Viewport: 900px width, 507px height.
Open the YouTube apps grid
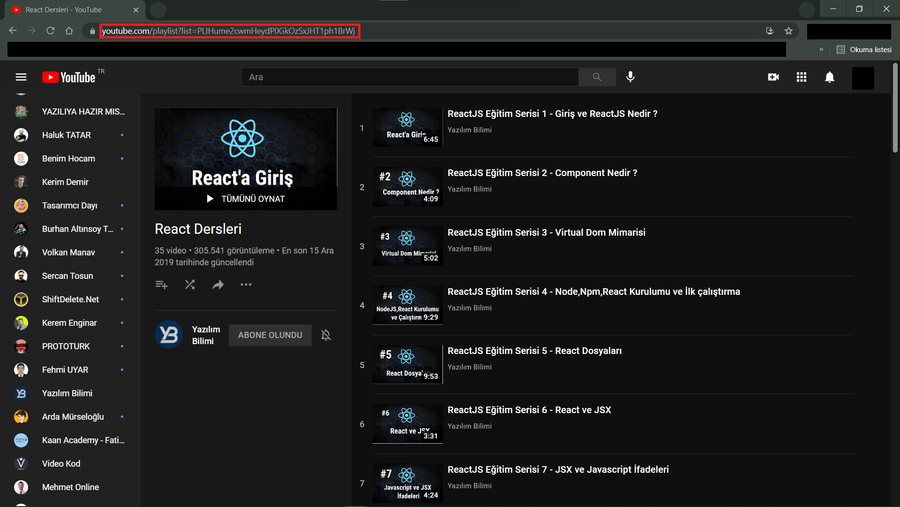pyautogui.click(x=801, y=77)
